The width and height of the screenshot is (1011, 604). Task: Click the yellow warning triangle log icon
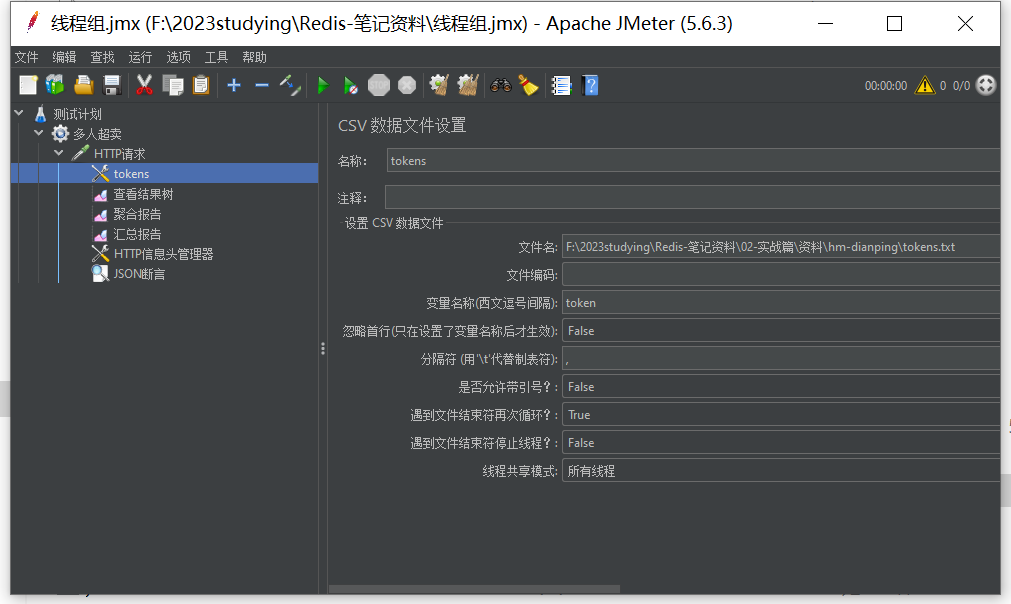pyautogui.click(x=925, y=86)
